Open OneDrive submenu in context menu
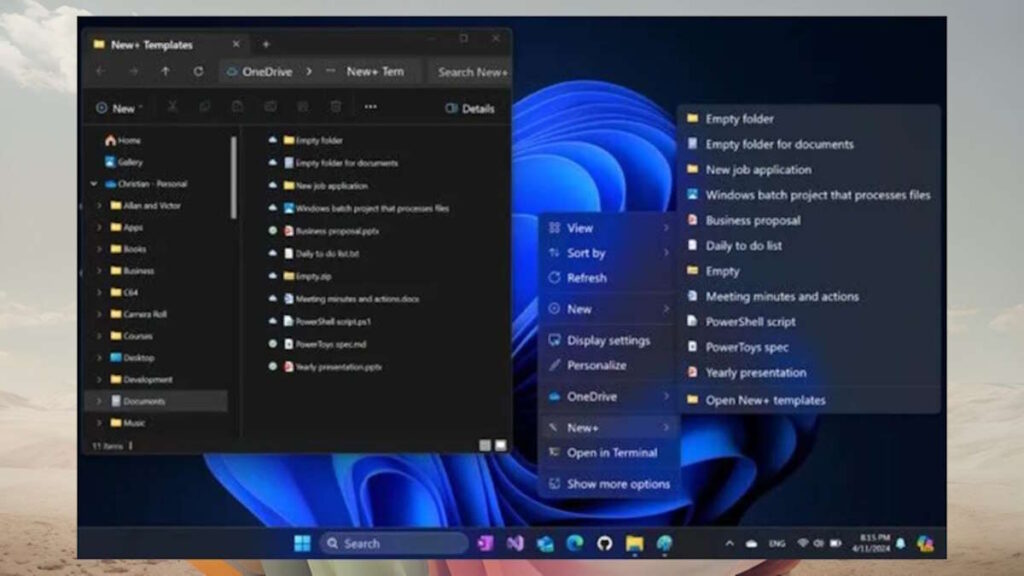 coord(609,396)
